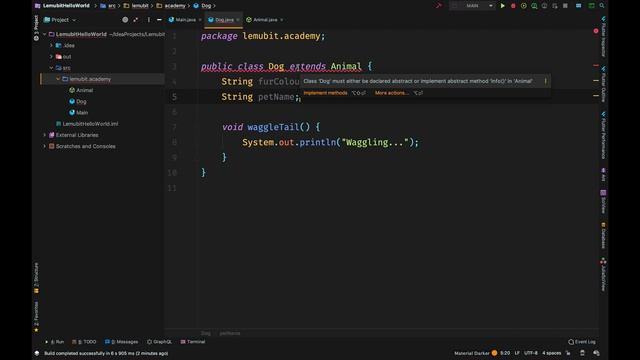Click the '4 spaces' indent setting

pos(551,353)
